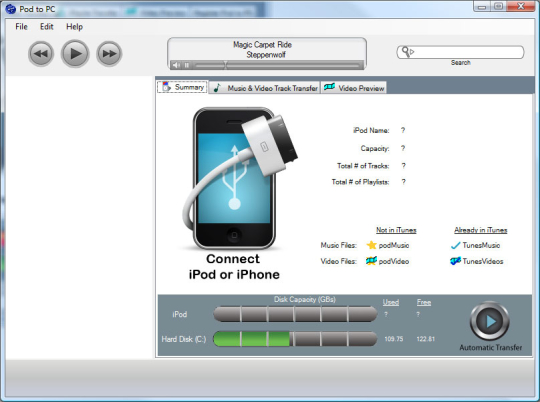Click the song title Magic Carpet Ride

click(262, 45)
